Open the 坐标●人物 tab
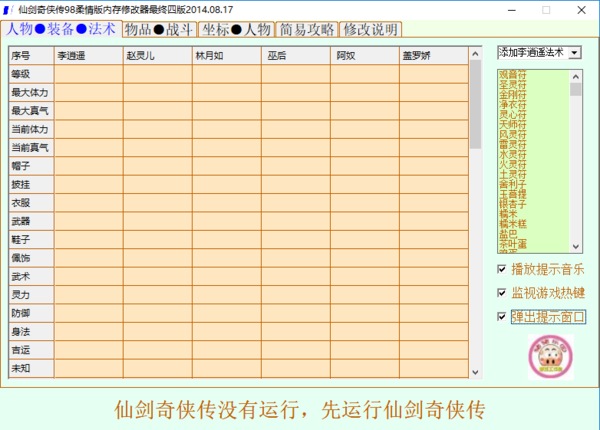 point(236,30)
